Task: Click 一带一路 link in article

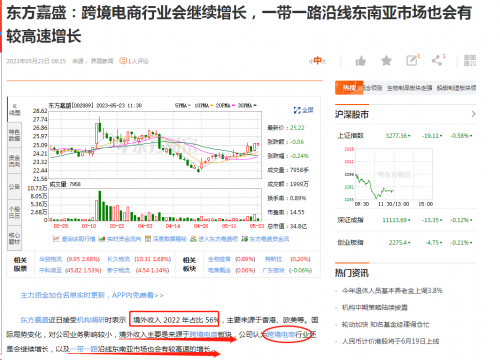Action: point(84,349)
